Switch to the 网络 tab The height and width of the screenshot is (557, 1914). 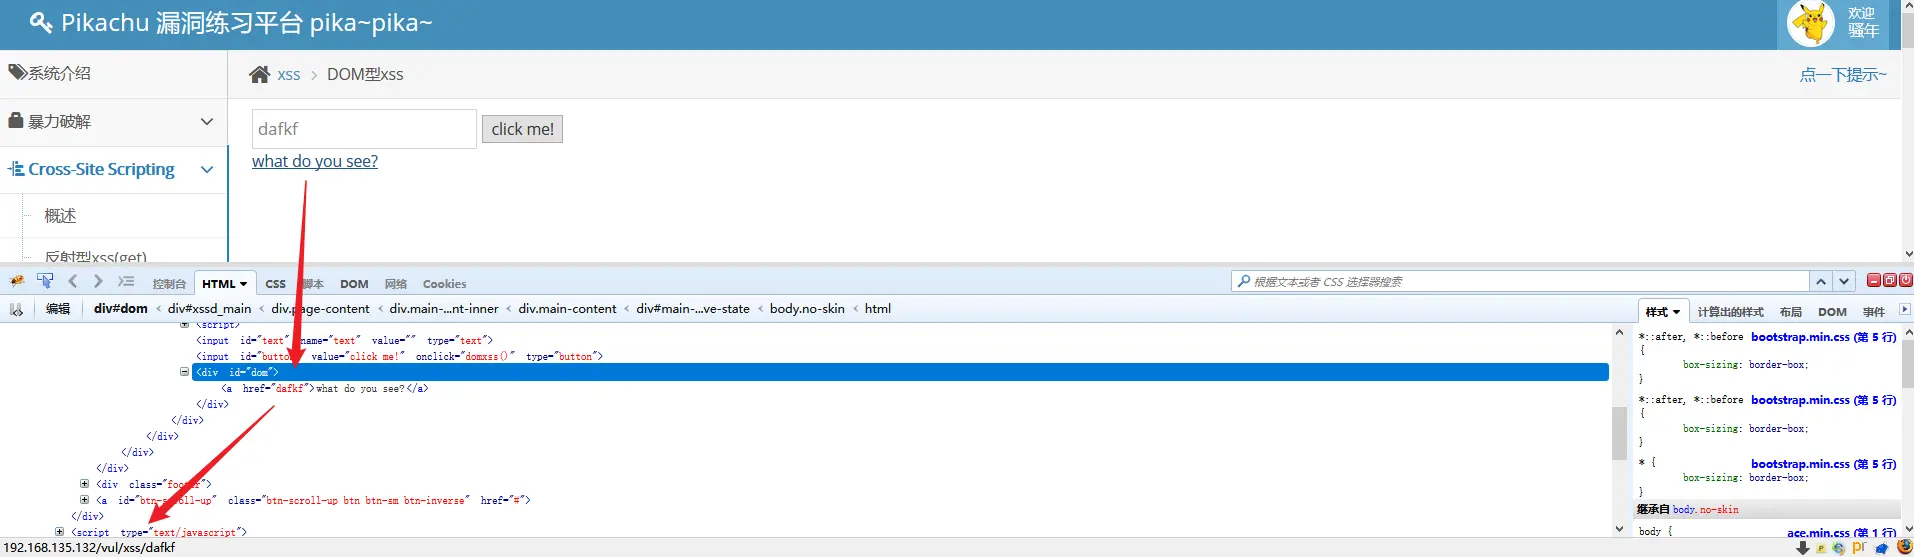(396, 284)
